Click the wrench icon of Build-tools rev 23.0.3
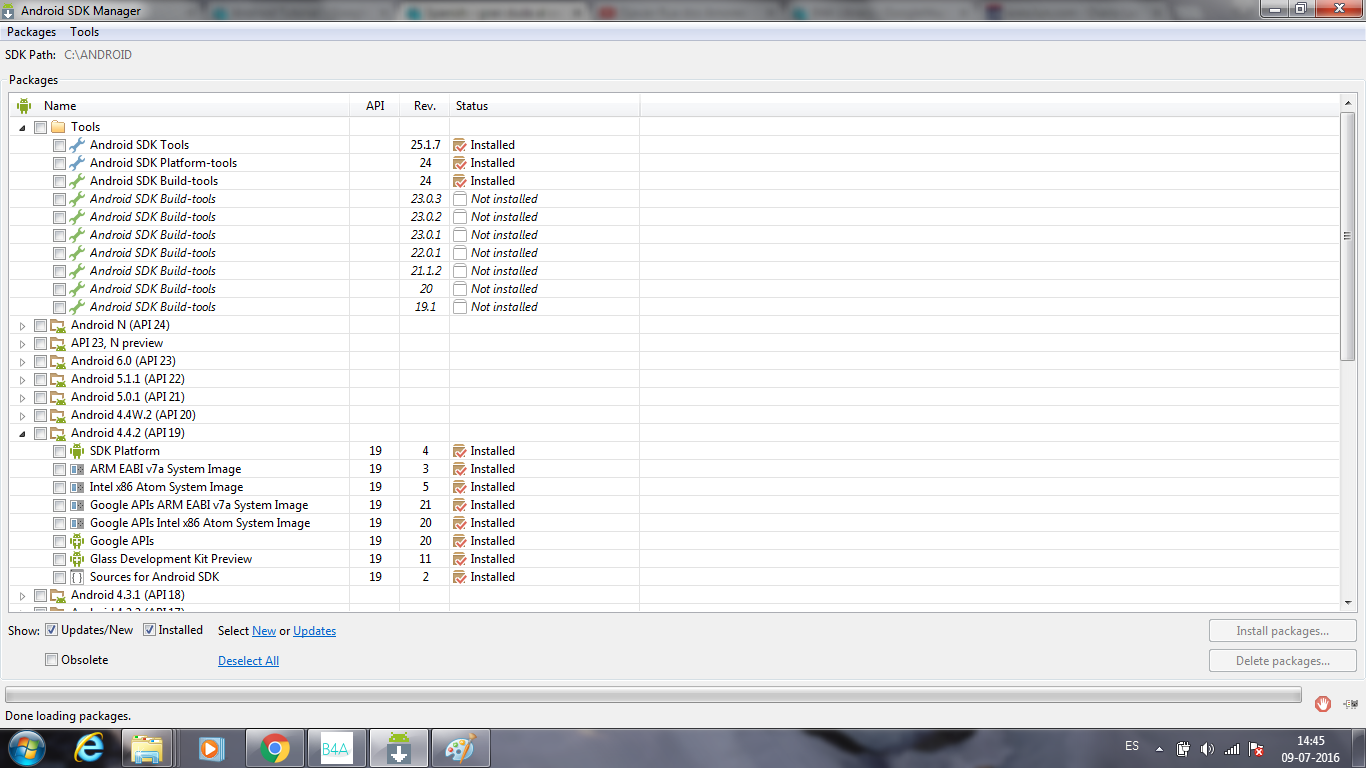 (77, 199)
